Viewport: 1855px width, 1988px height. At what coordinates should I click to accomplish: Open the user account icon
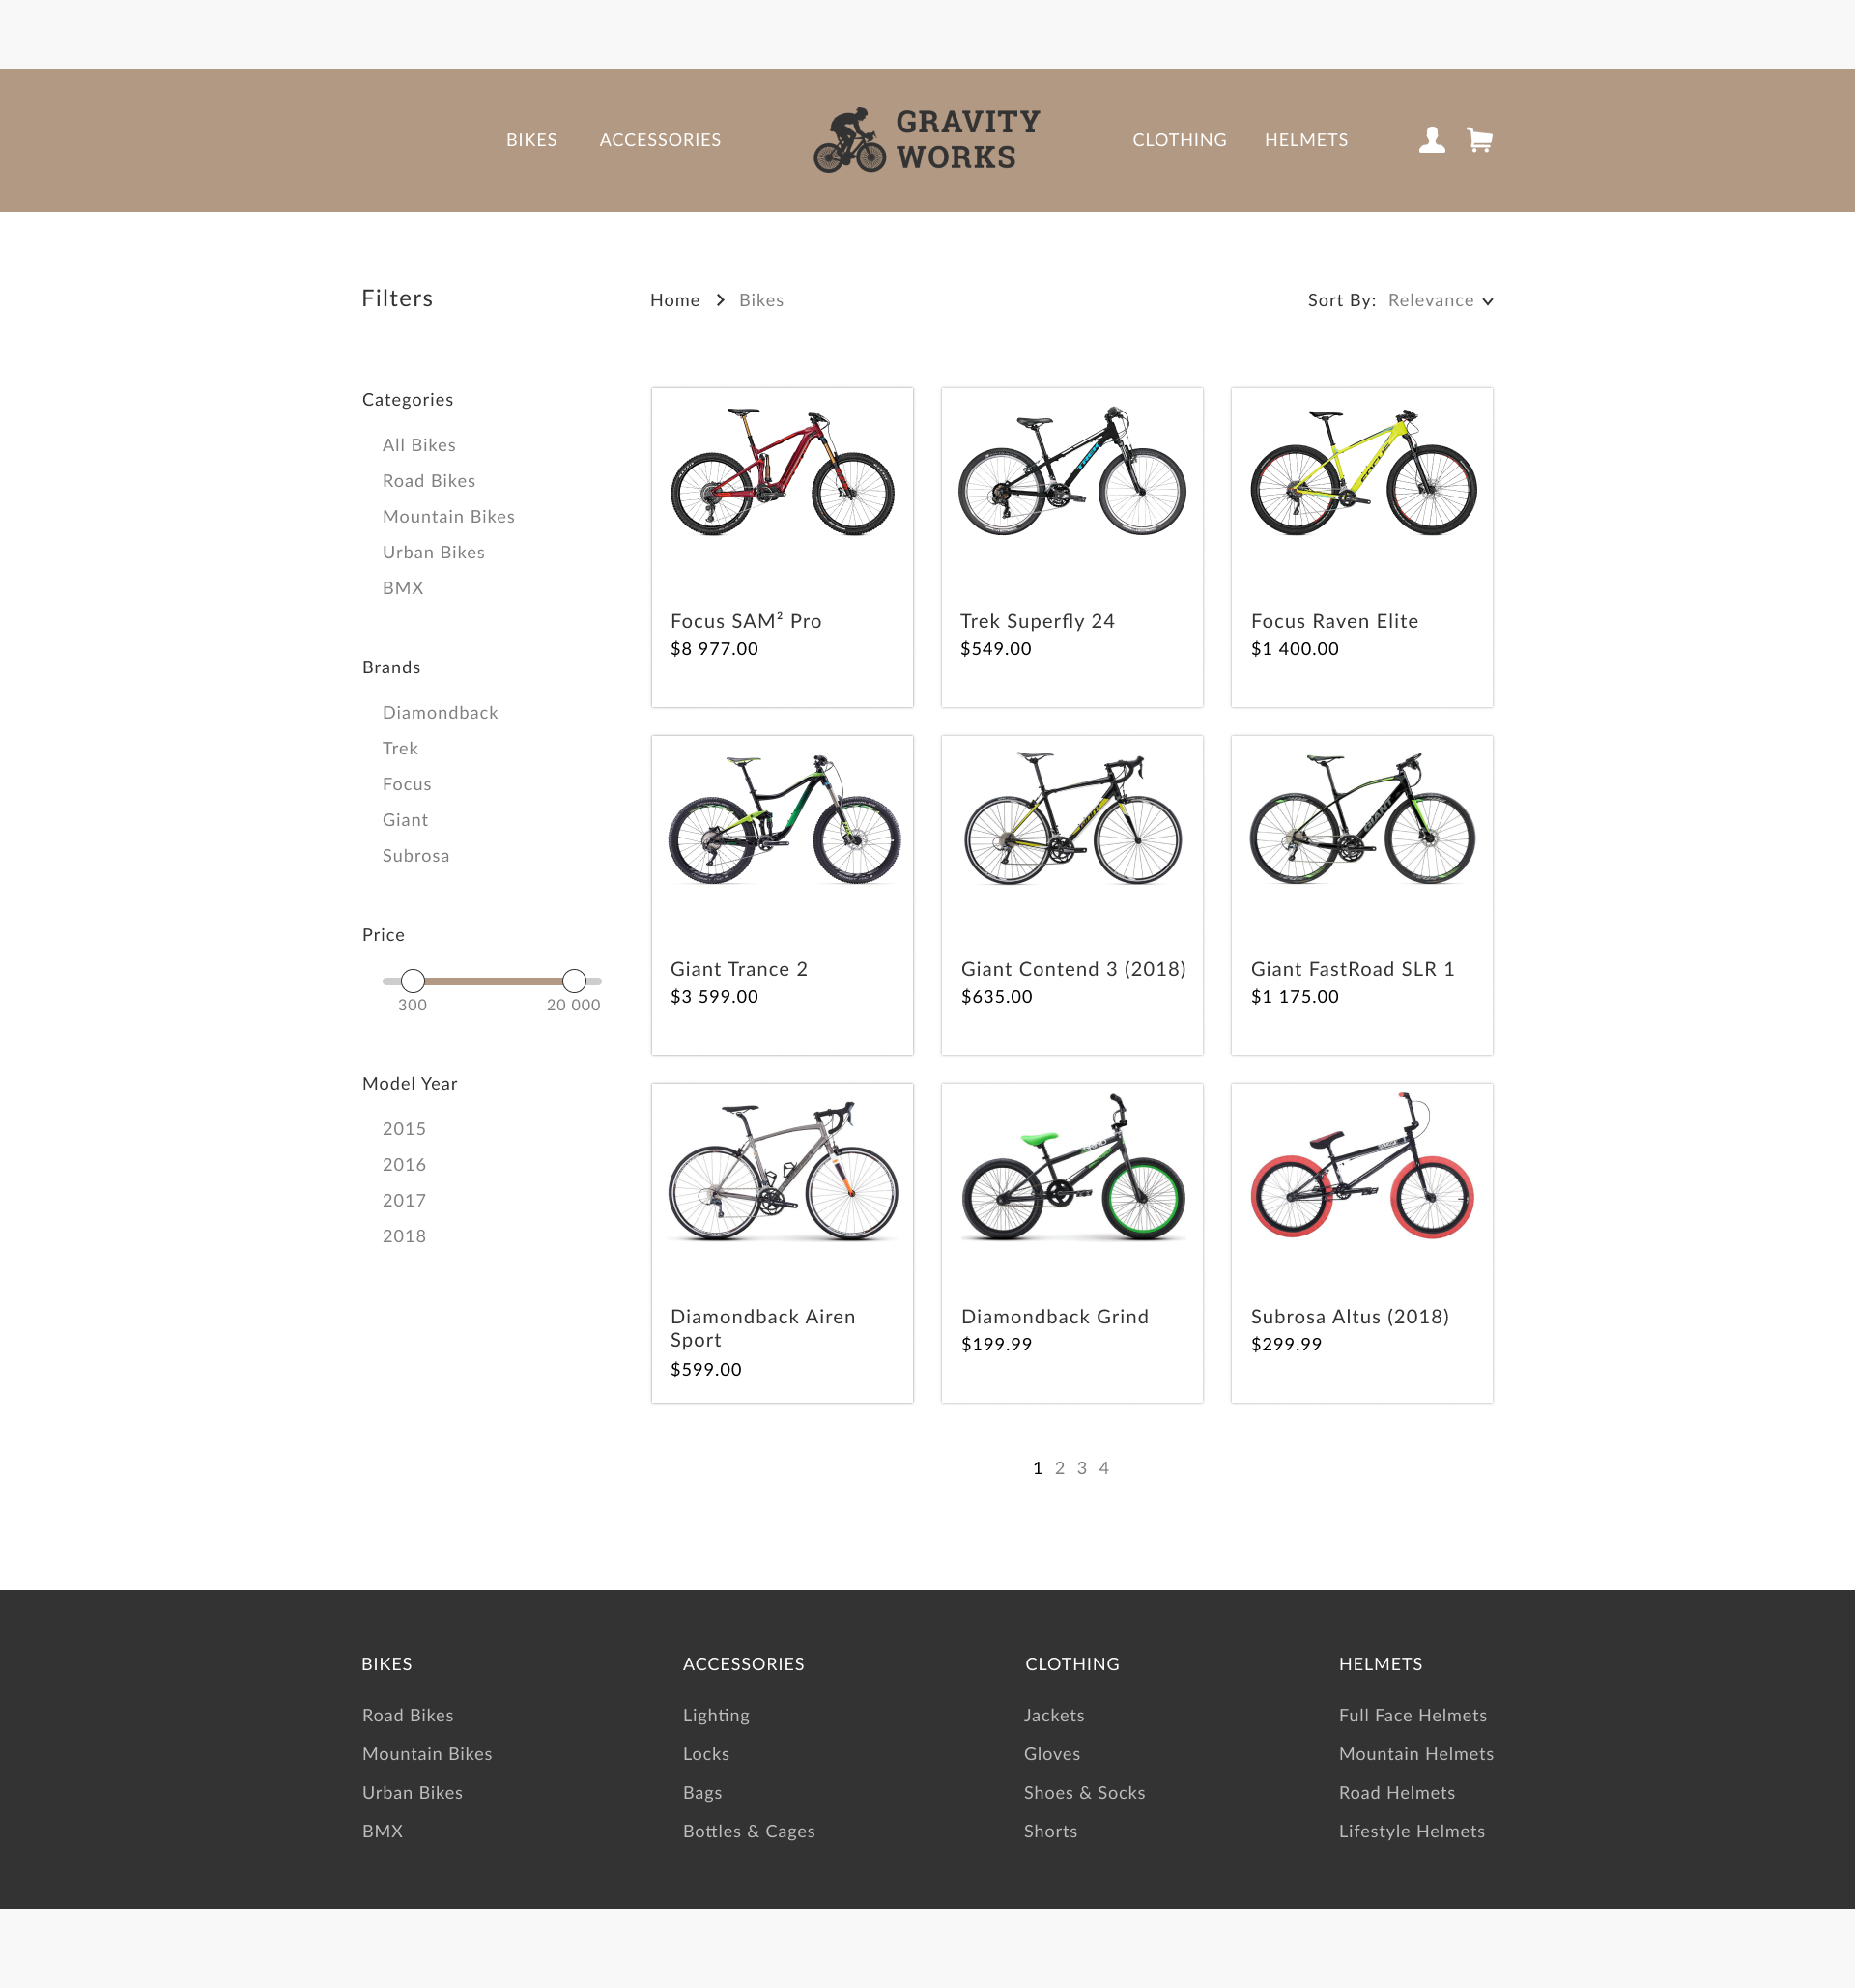pos(1432,140)
